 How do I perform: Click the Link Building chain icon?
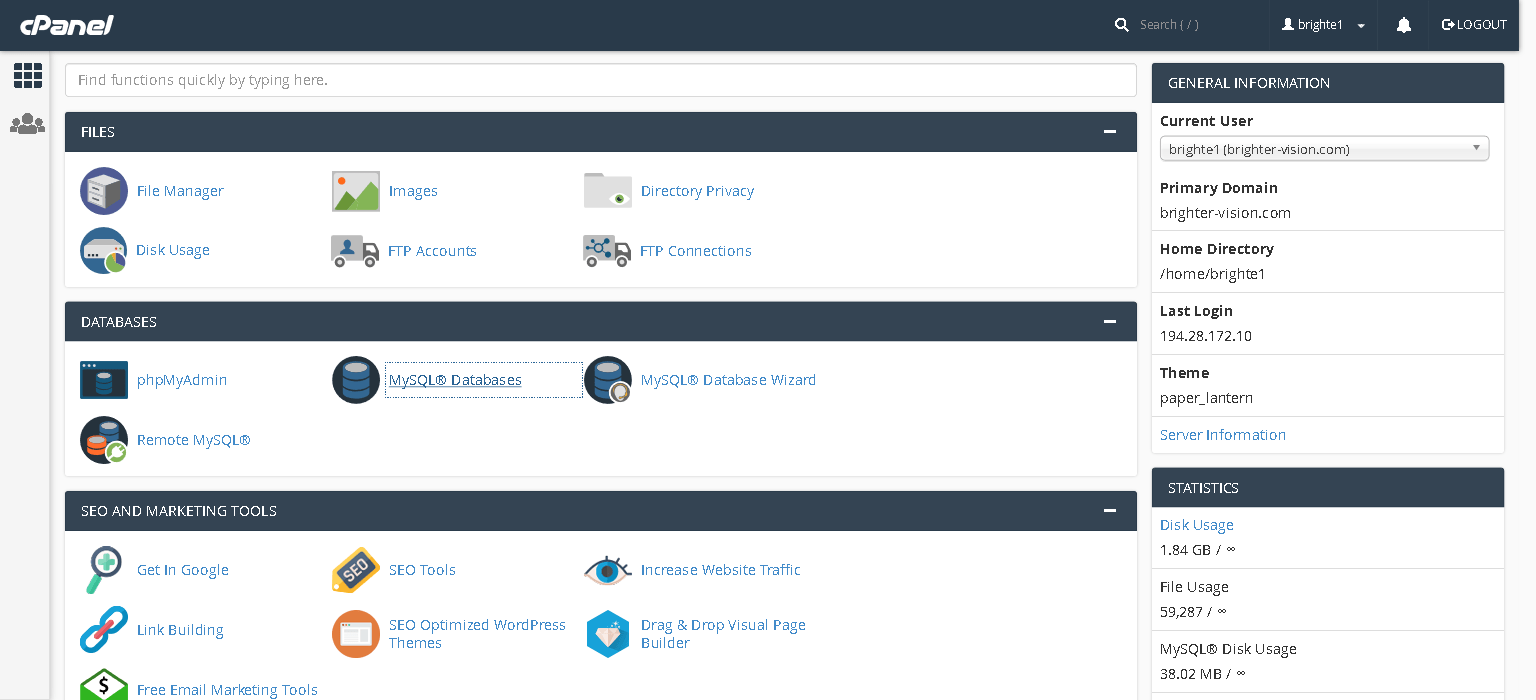(x=104, y=630)
